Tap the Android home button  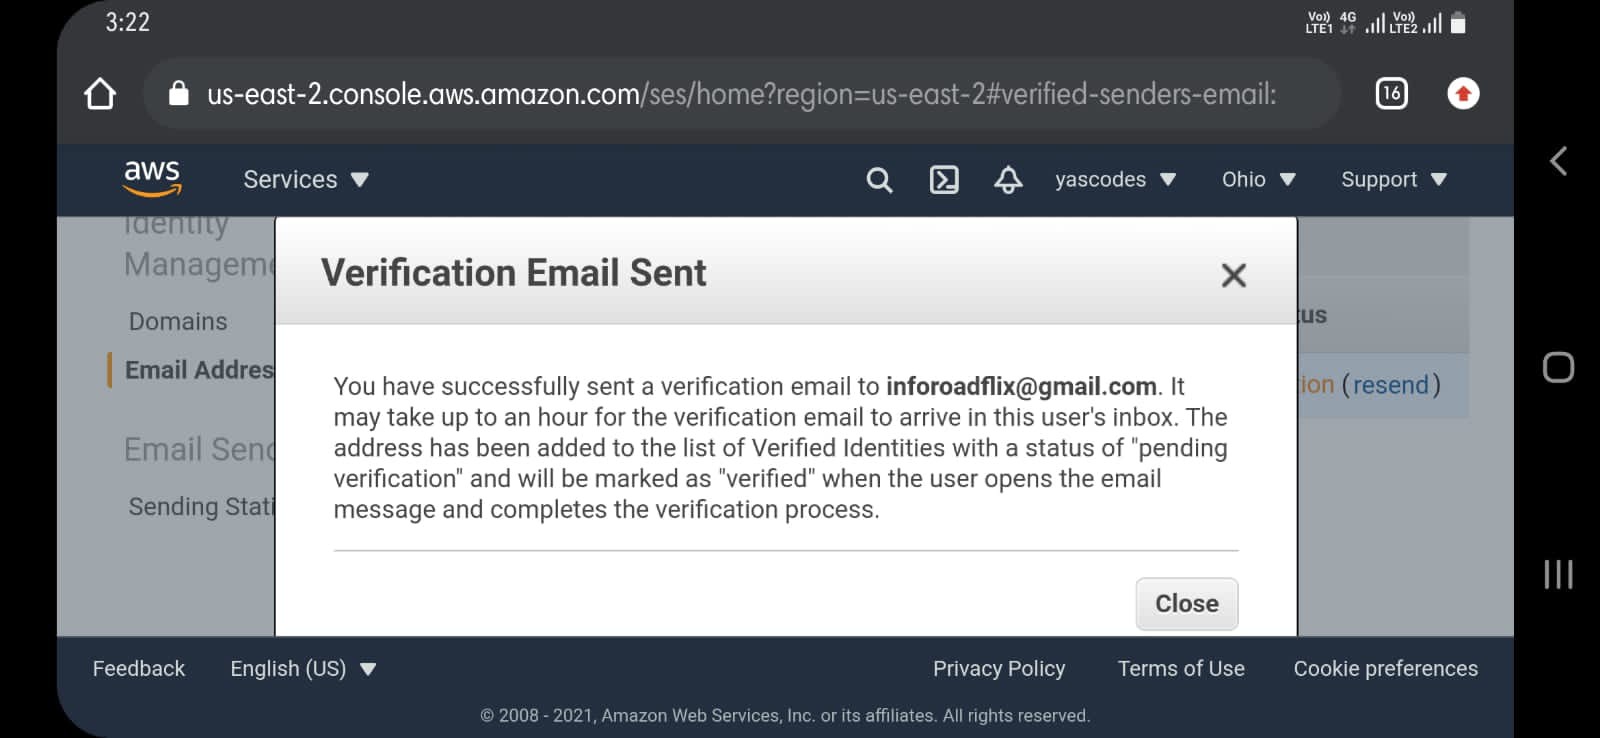pos(1558,367)
